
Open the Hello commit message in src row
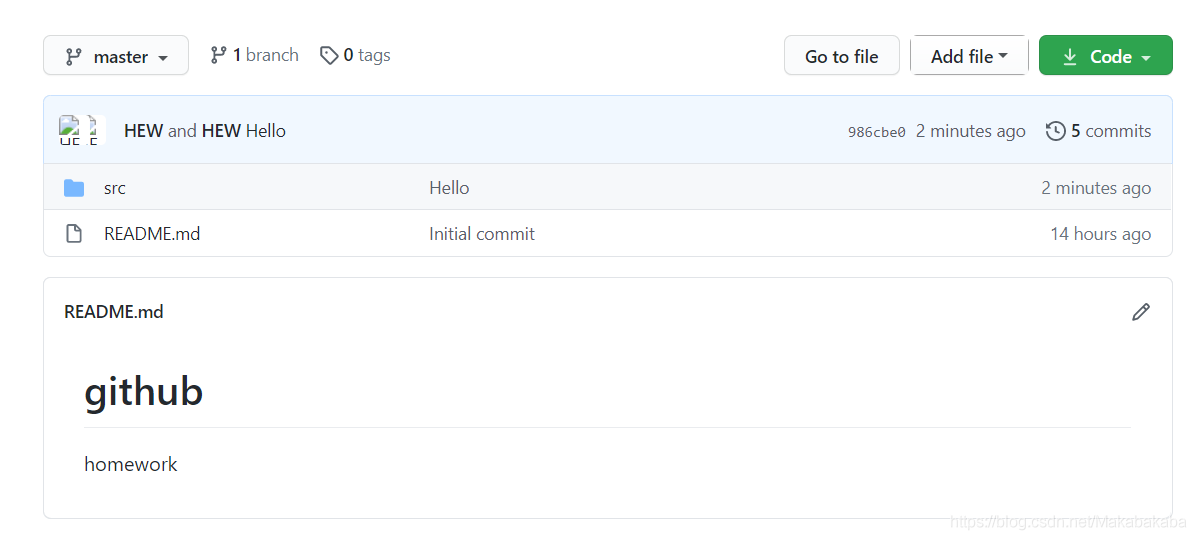[x=449, y=188]
